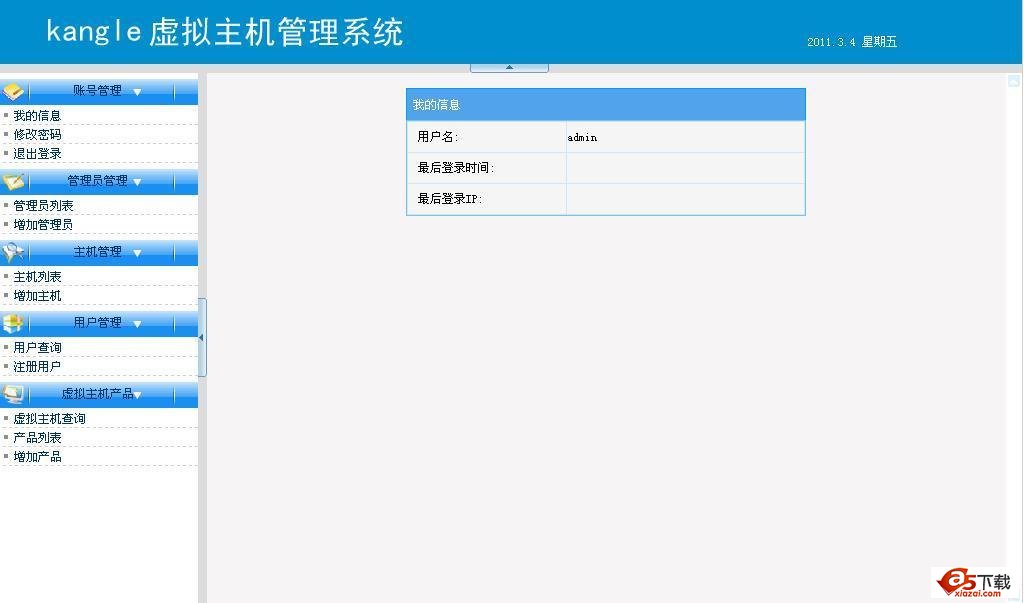Click the 管理员管理 section header
Screen dimensions: 1024x603
pyautogui.click(x=99, y=182)
